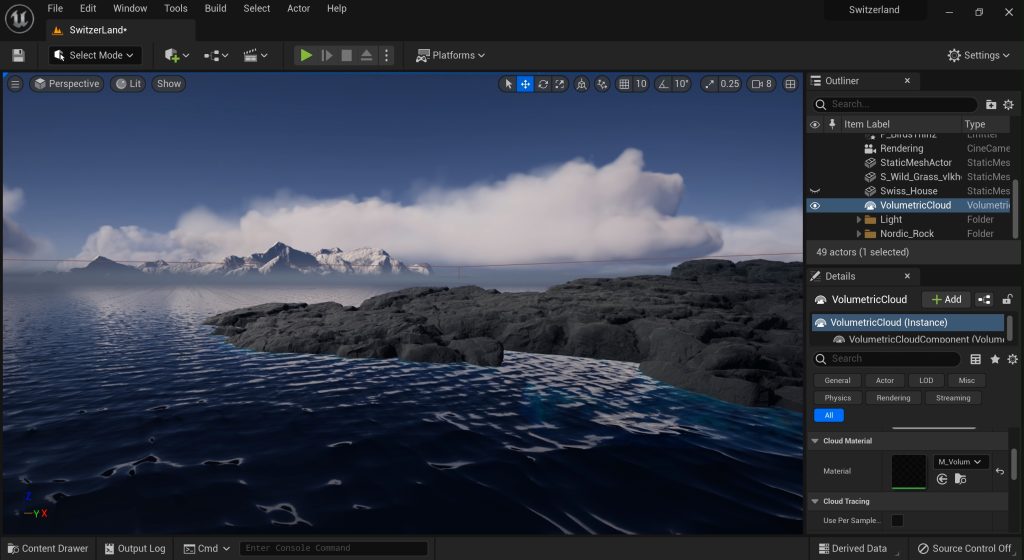This screenshot has height=560, width=1024.
Task: Change rotation snap value 10°
Action: 681,84
